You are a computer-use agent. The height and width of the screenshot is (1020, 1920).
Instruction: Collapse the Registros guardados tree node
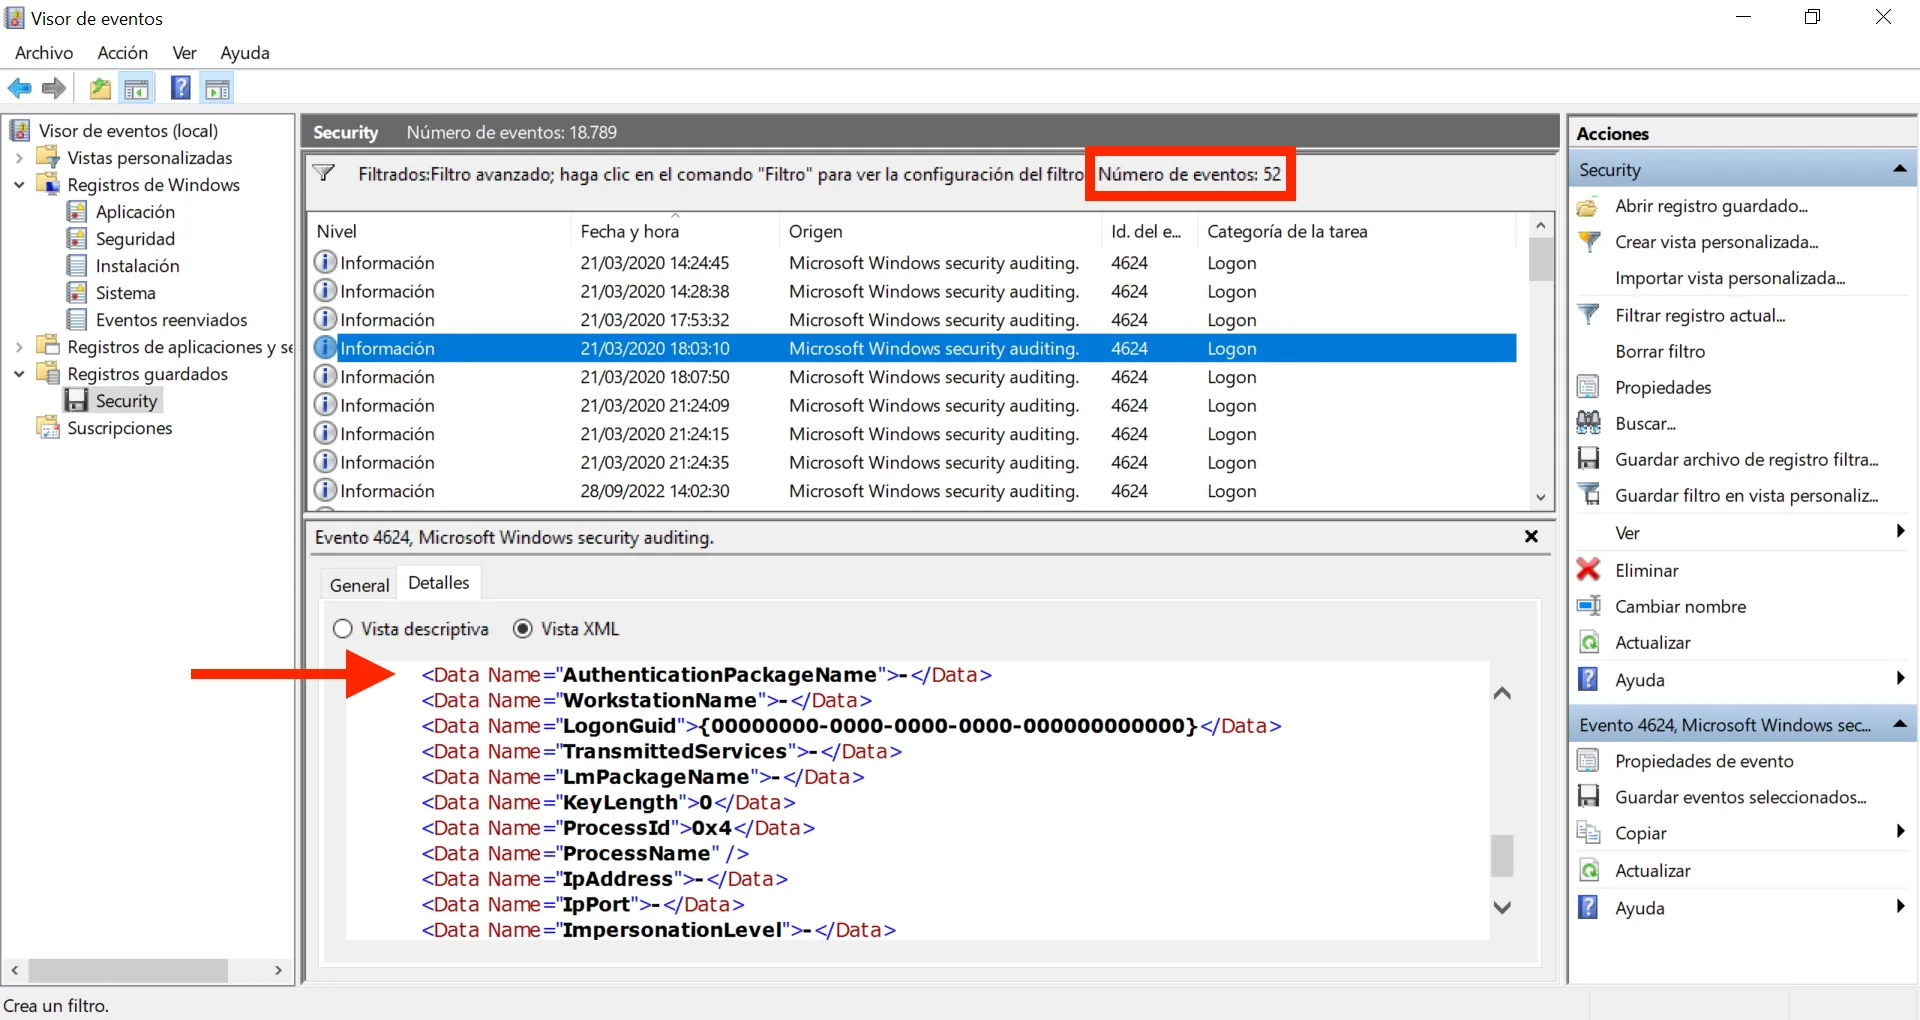point(19,374)
